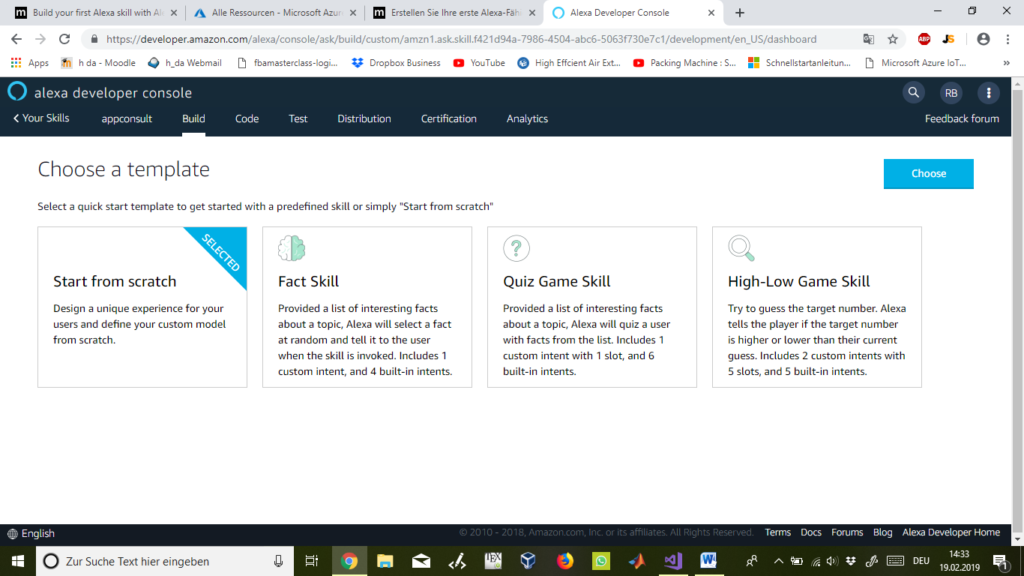
Task: Open the English language selector
Action: coord(31,534)
